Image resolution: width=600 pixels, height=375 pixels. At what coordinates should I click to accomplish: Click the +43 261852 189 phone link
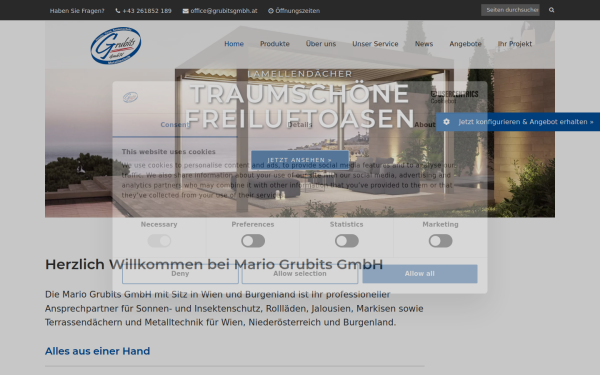pos(147,11)
